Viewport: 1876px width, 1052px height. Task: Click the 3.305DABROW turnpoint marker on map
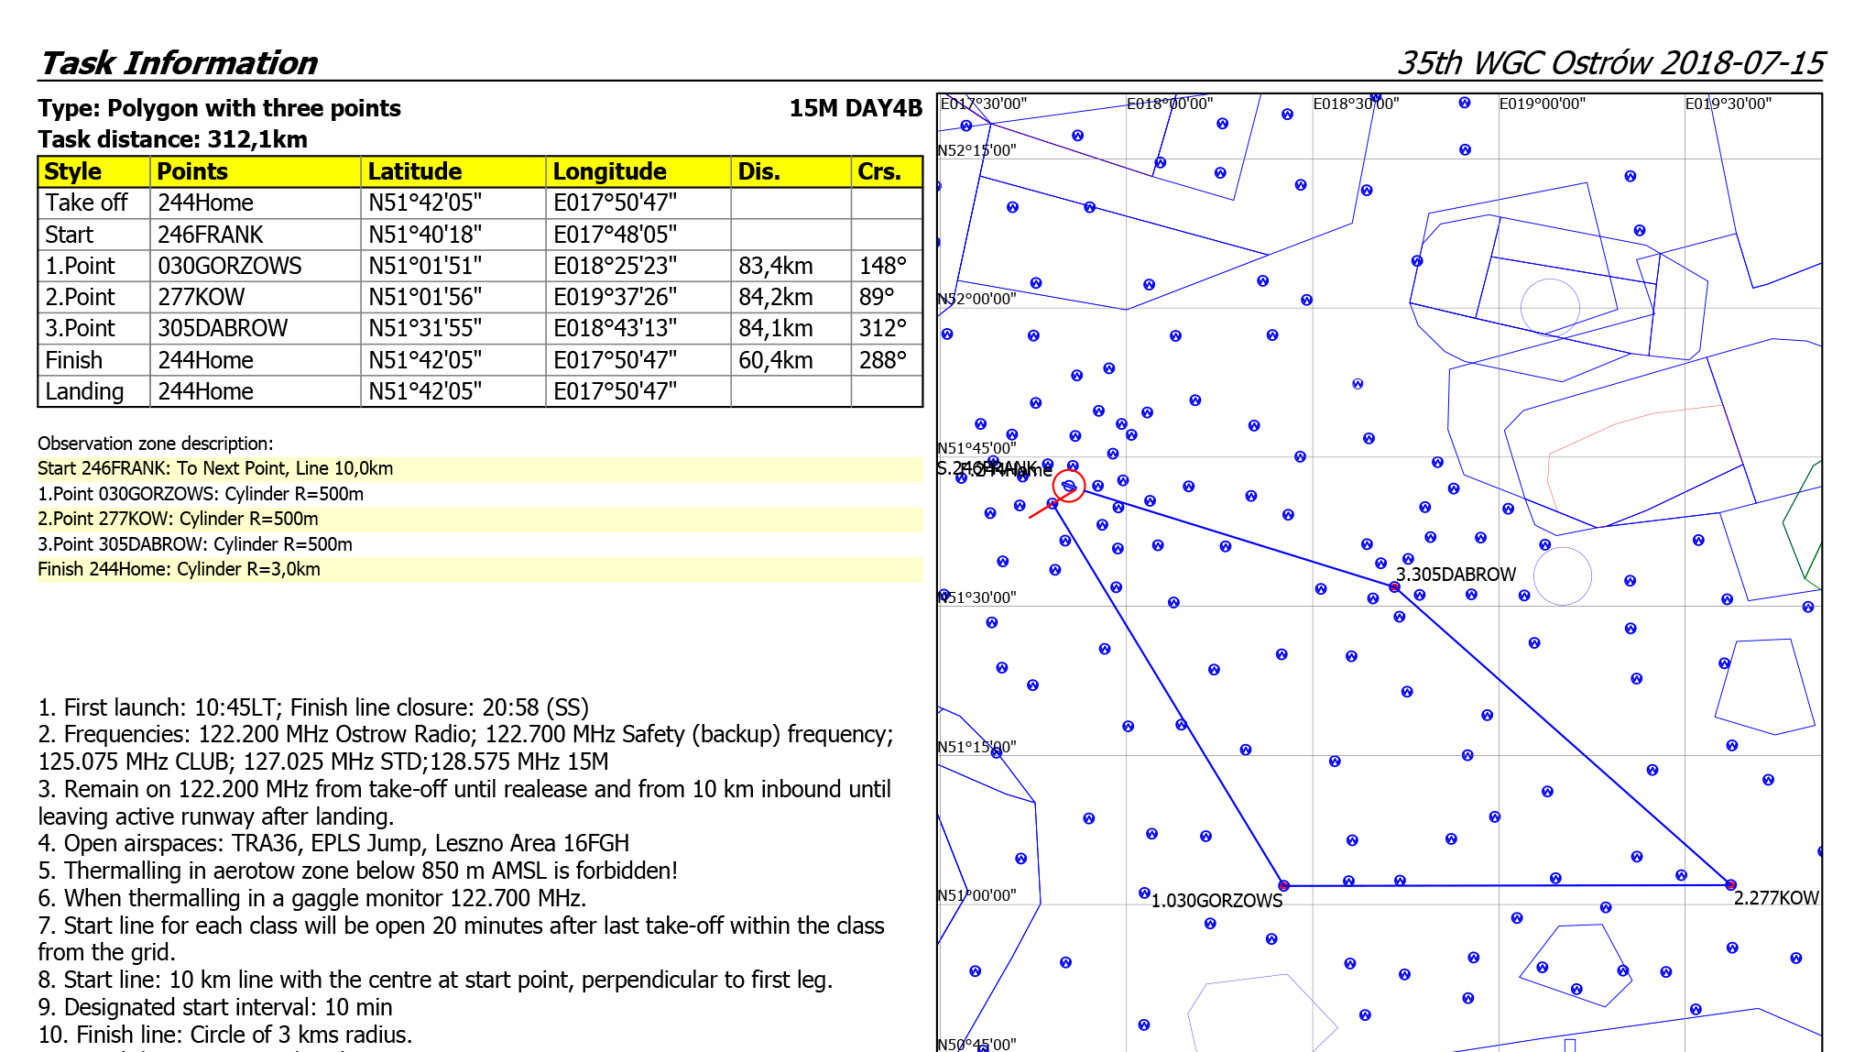1395,587
